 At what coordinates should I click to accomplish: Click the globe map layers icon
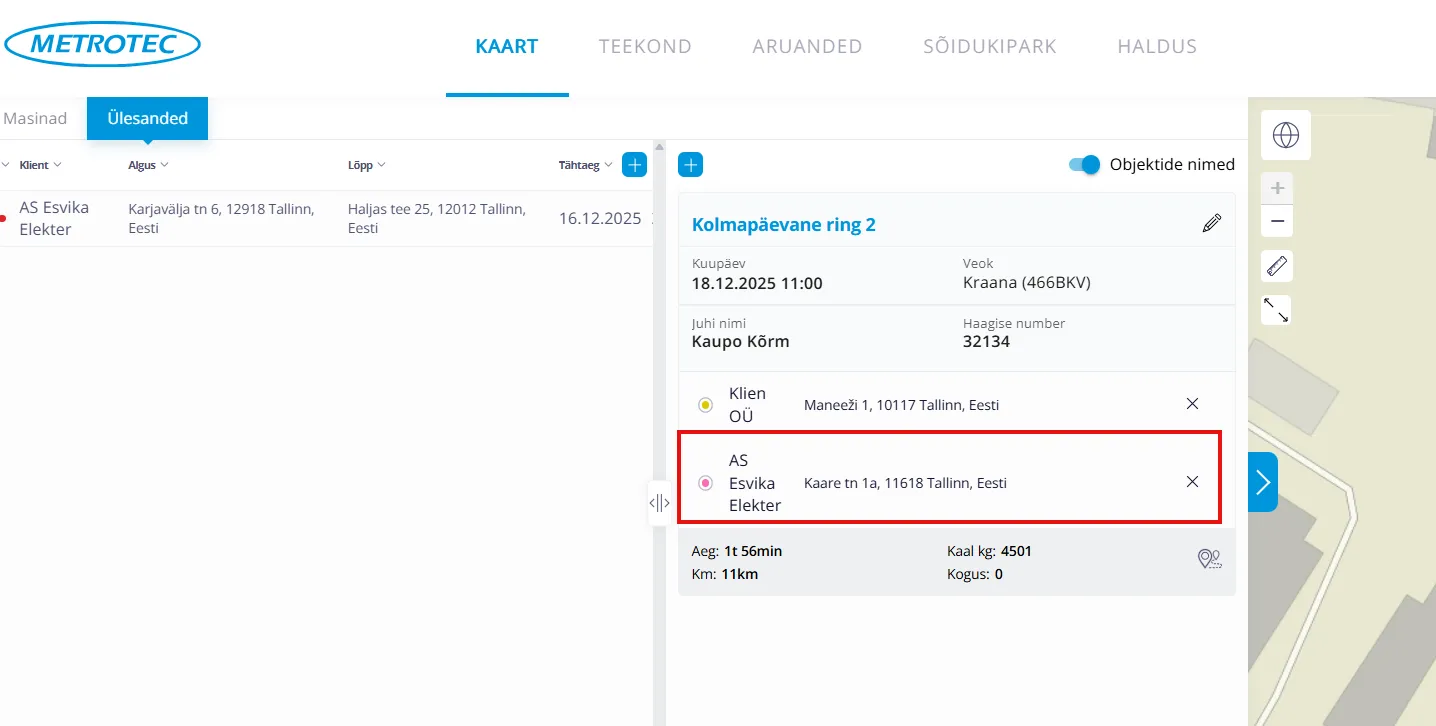[x=1285, y=135]
